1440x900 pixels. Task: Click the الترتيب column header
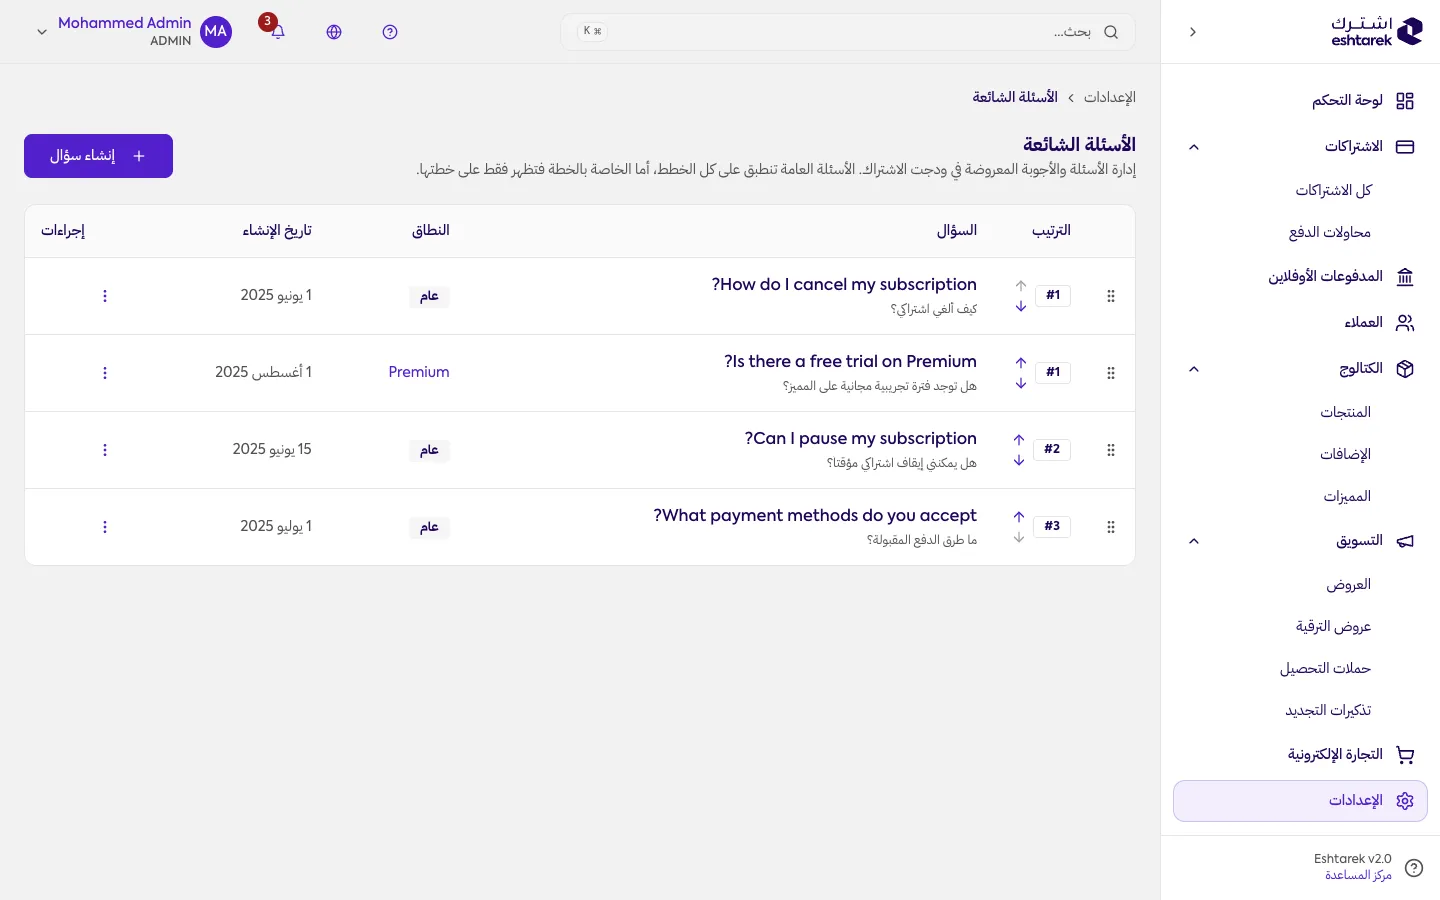tap(1051, 231)
